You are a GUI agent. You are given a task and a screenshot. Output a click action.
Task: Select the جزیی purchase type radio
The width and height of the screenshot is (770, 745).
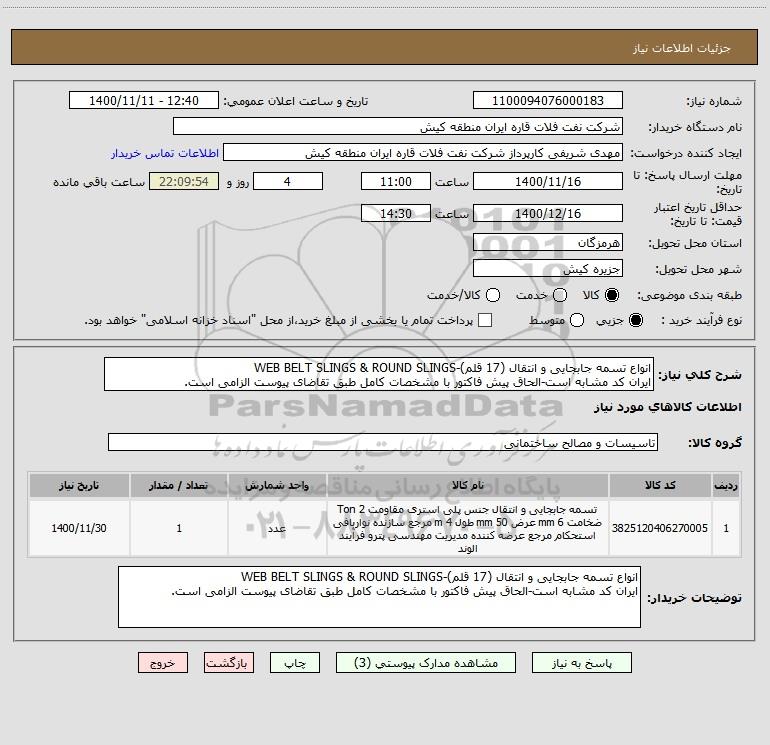pyautogui.click(x=635, y=320)
